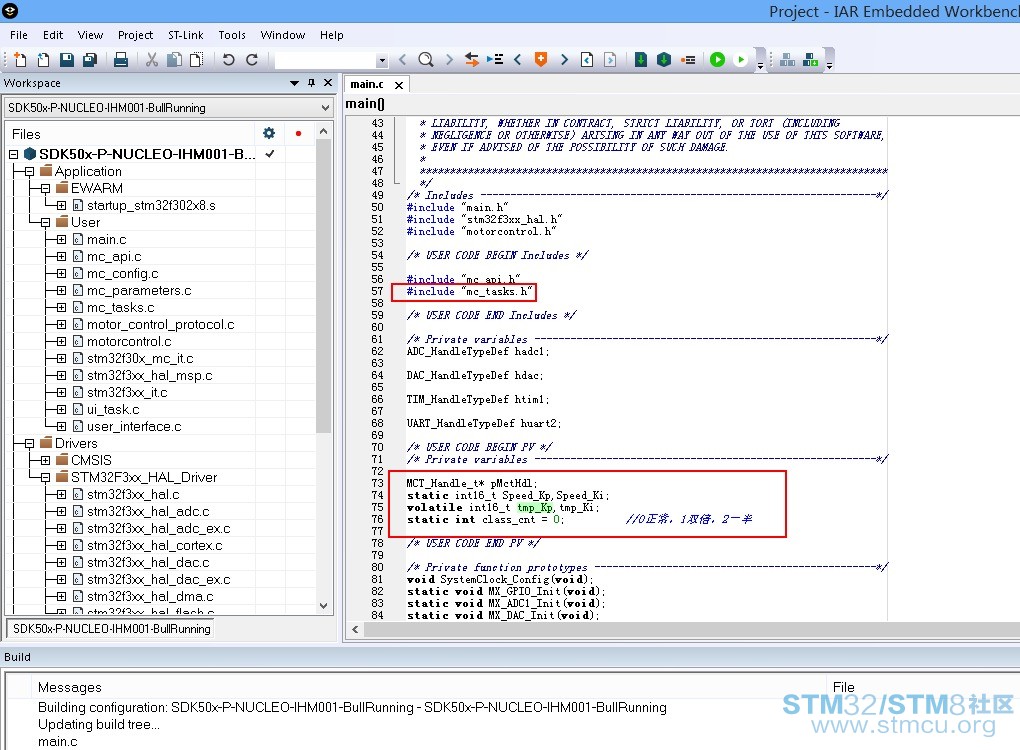Open the Help menu
The height and width of the screenshot is (750, 1020).
click(331, 35)
